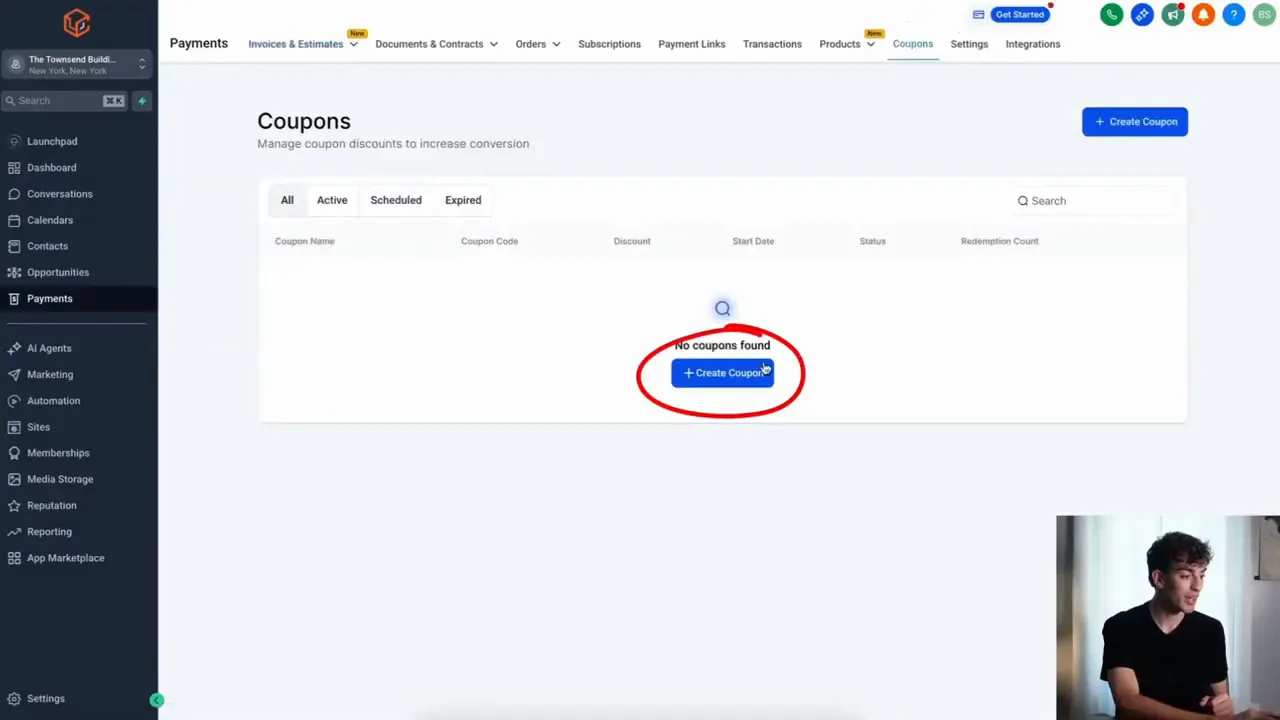Click the top-right Create Coupon button
This screenshot has width=1280, height=720.
point(1135,122)
